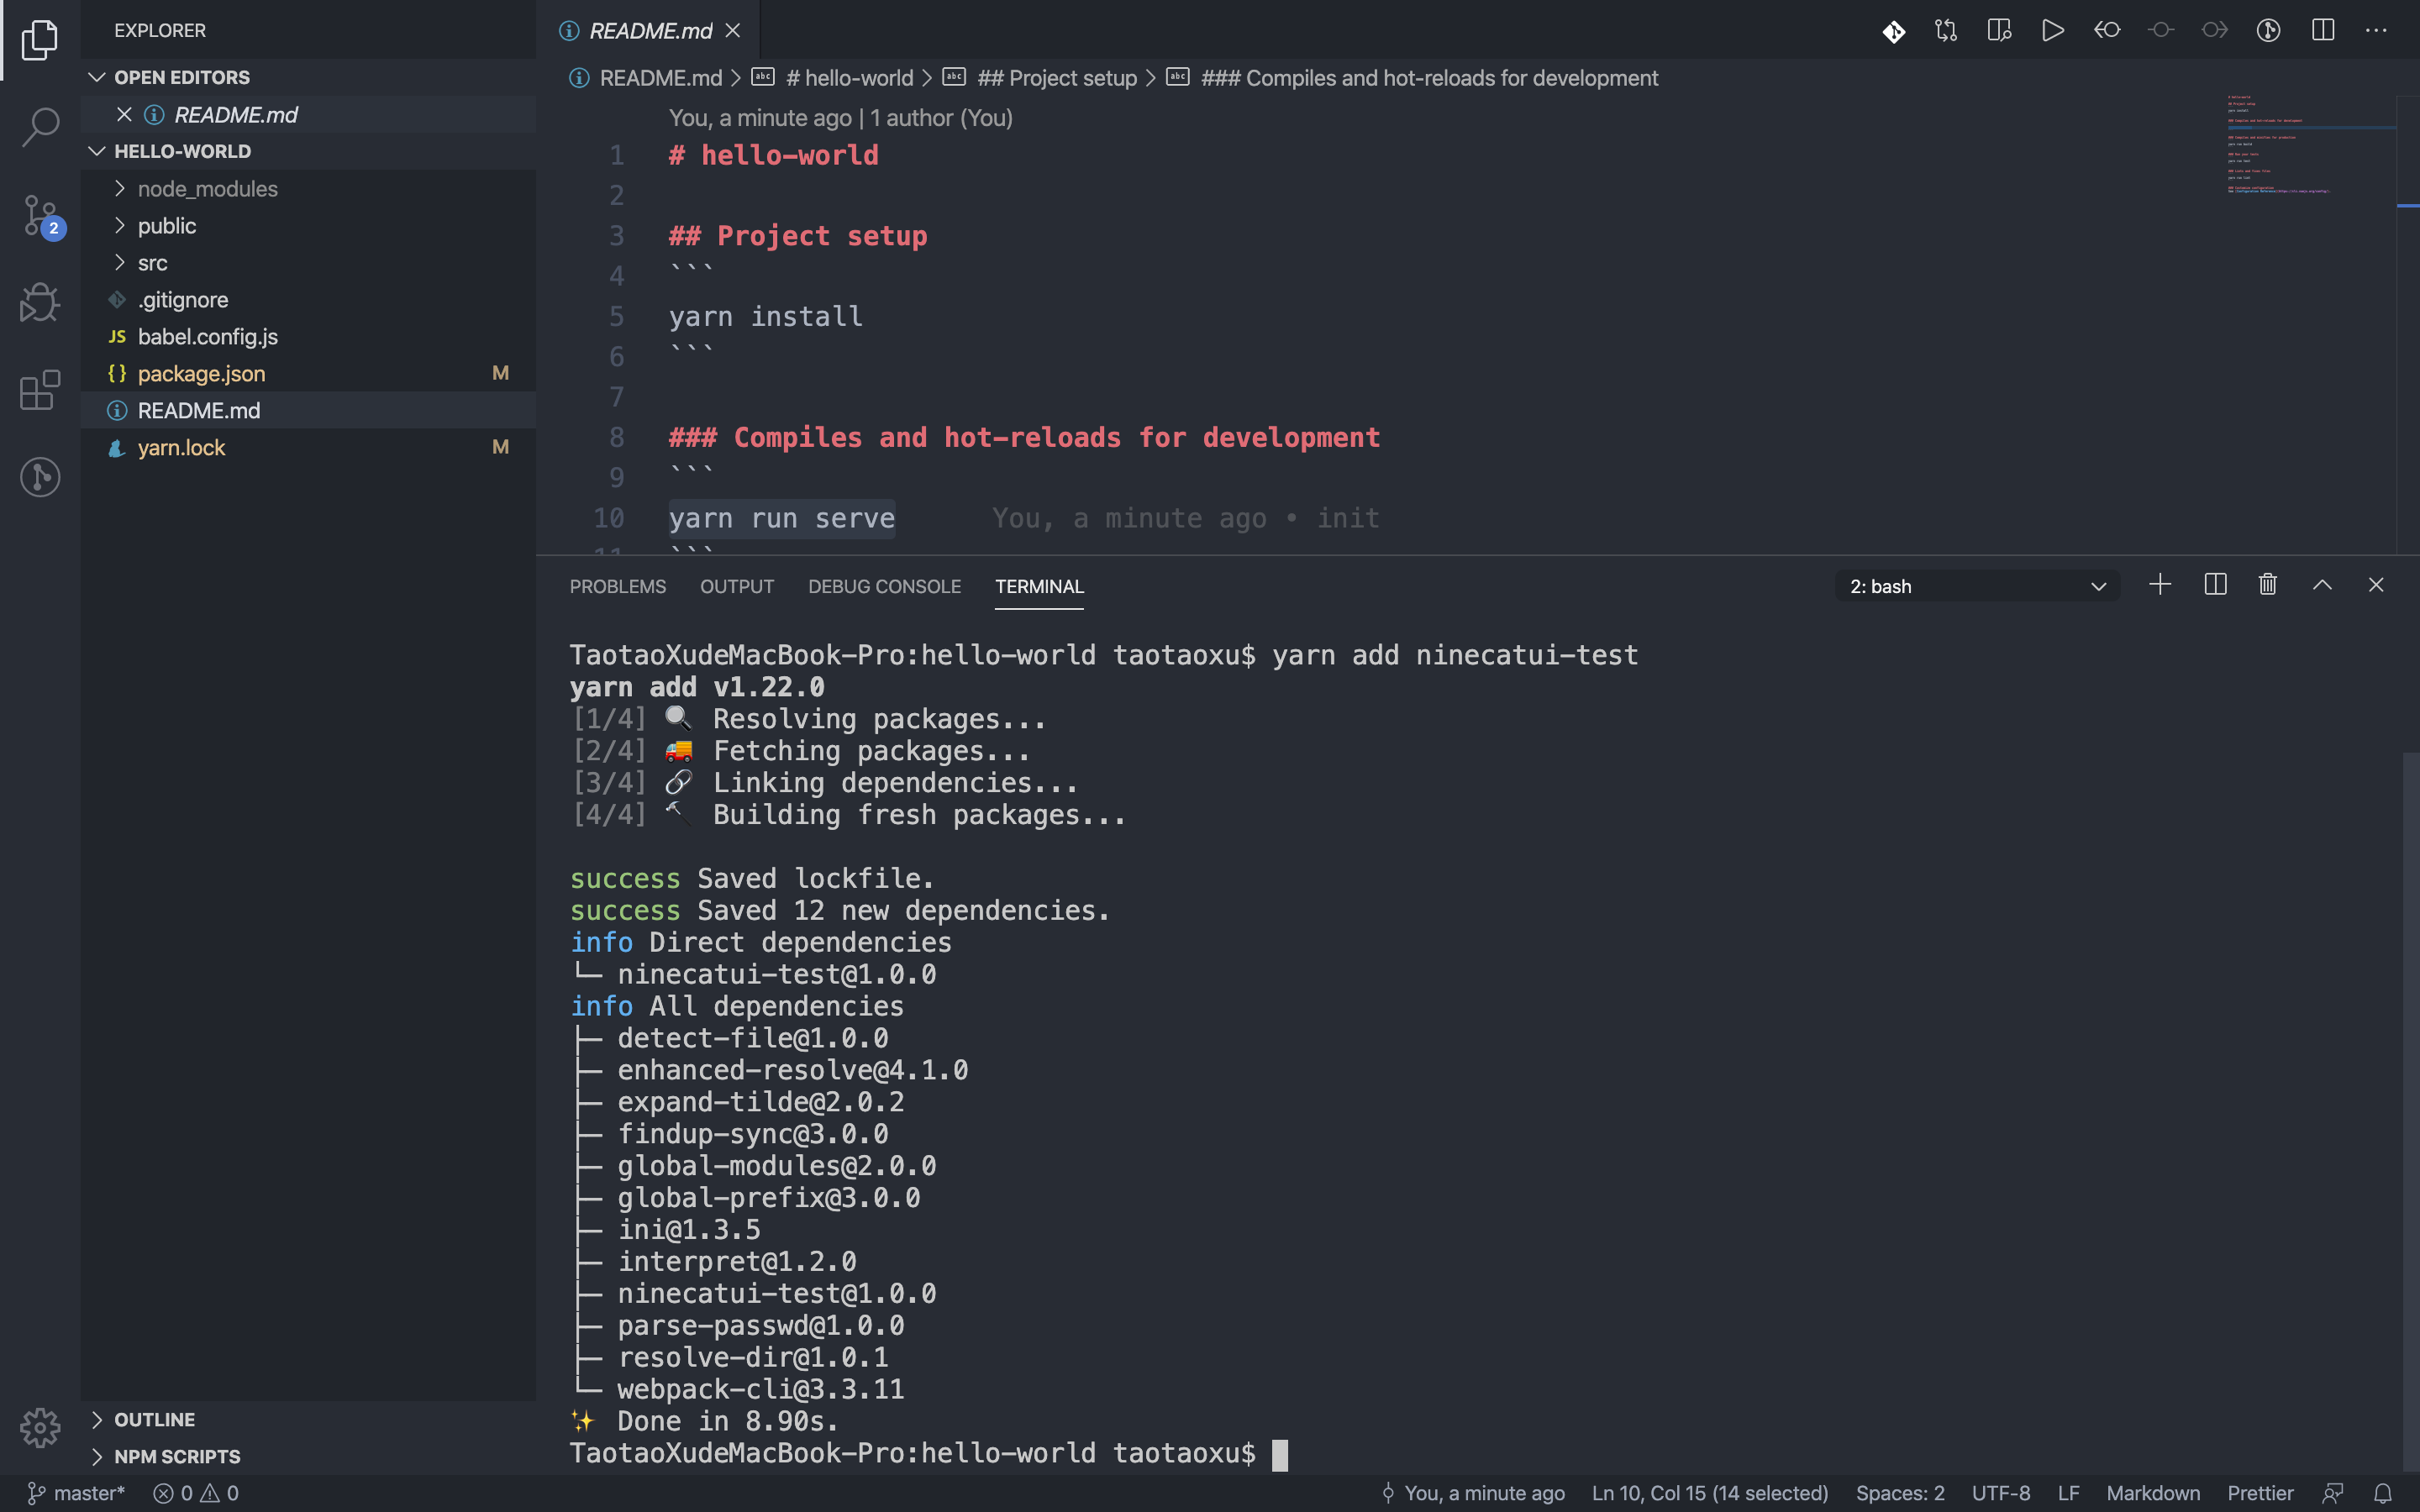The height and width of the screenshot is (1512, 2420).
Task: Open the Explorer view in activity bar
Action: 40,40
